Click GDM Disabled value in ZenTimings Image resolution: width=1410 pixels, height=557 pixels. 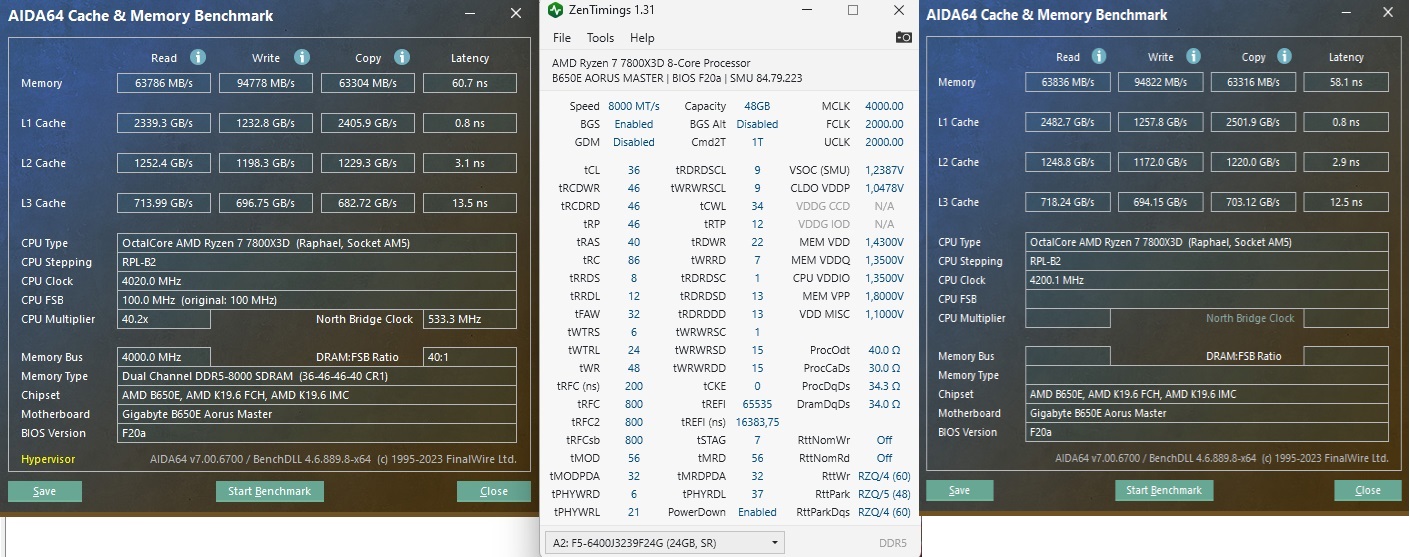tap(634, 142)
